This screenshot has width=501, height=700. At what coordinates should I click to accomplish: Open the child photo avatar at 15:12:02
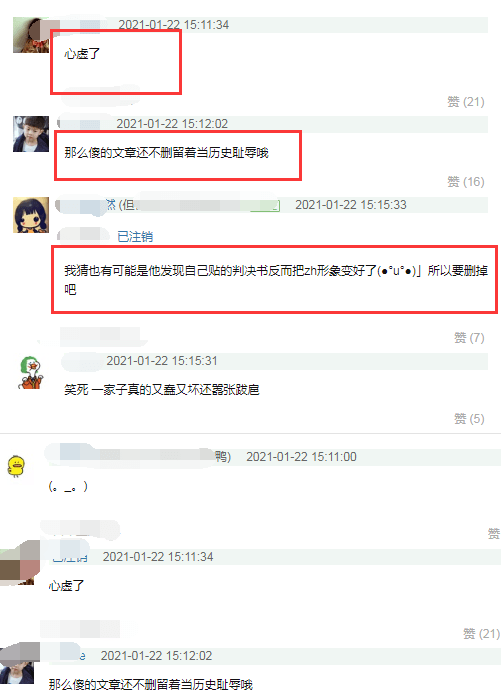point(31,134)
